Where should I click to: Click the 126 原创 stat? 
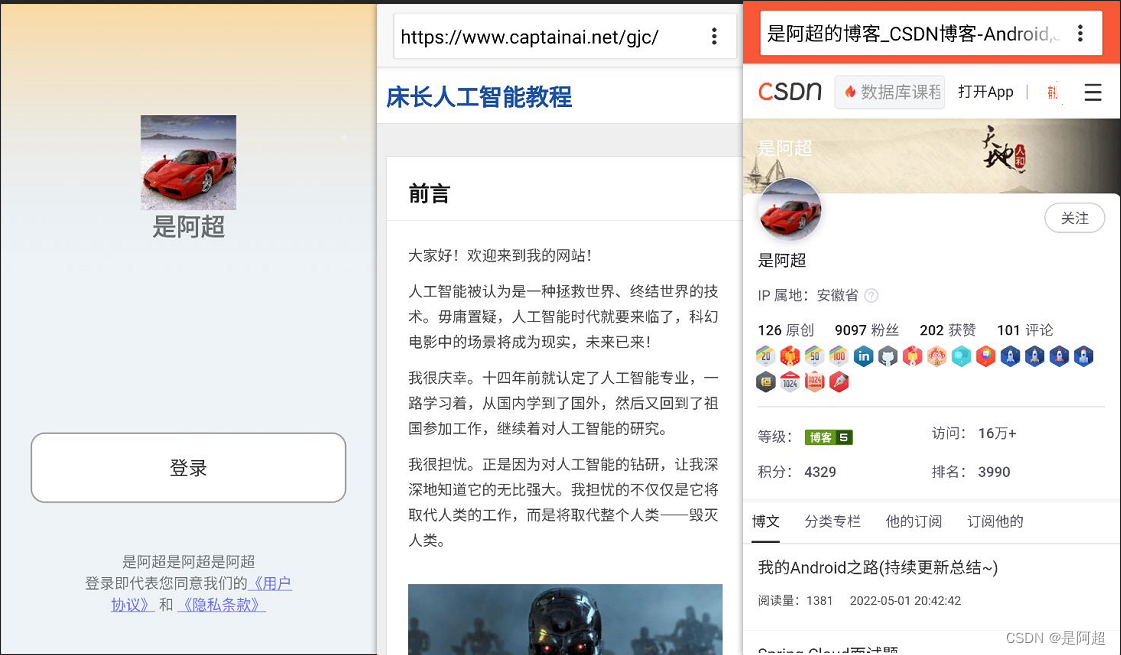(x=786, y=330)
